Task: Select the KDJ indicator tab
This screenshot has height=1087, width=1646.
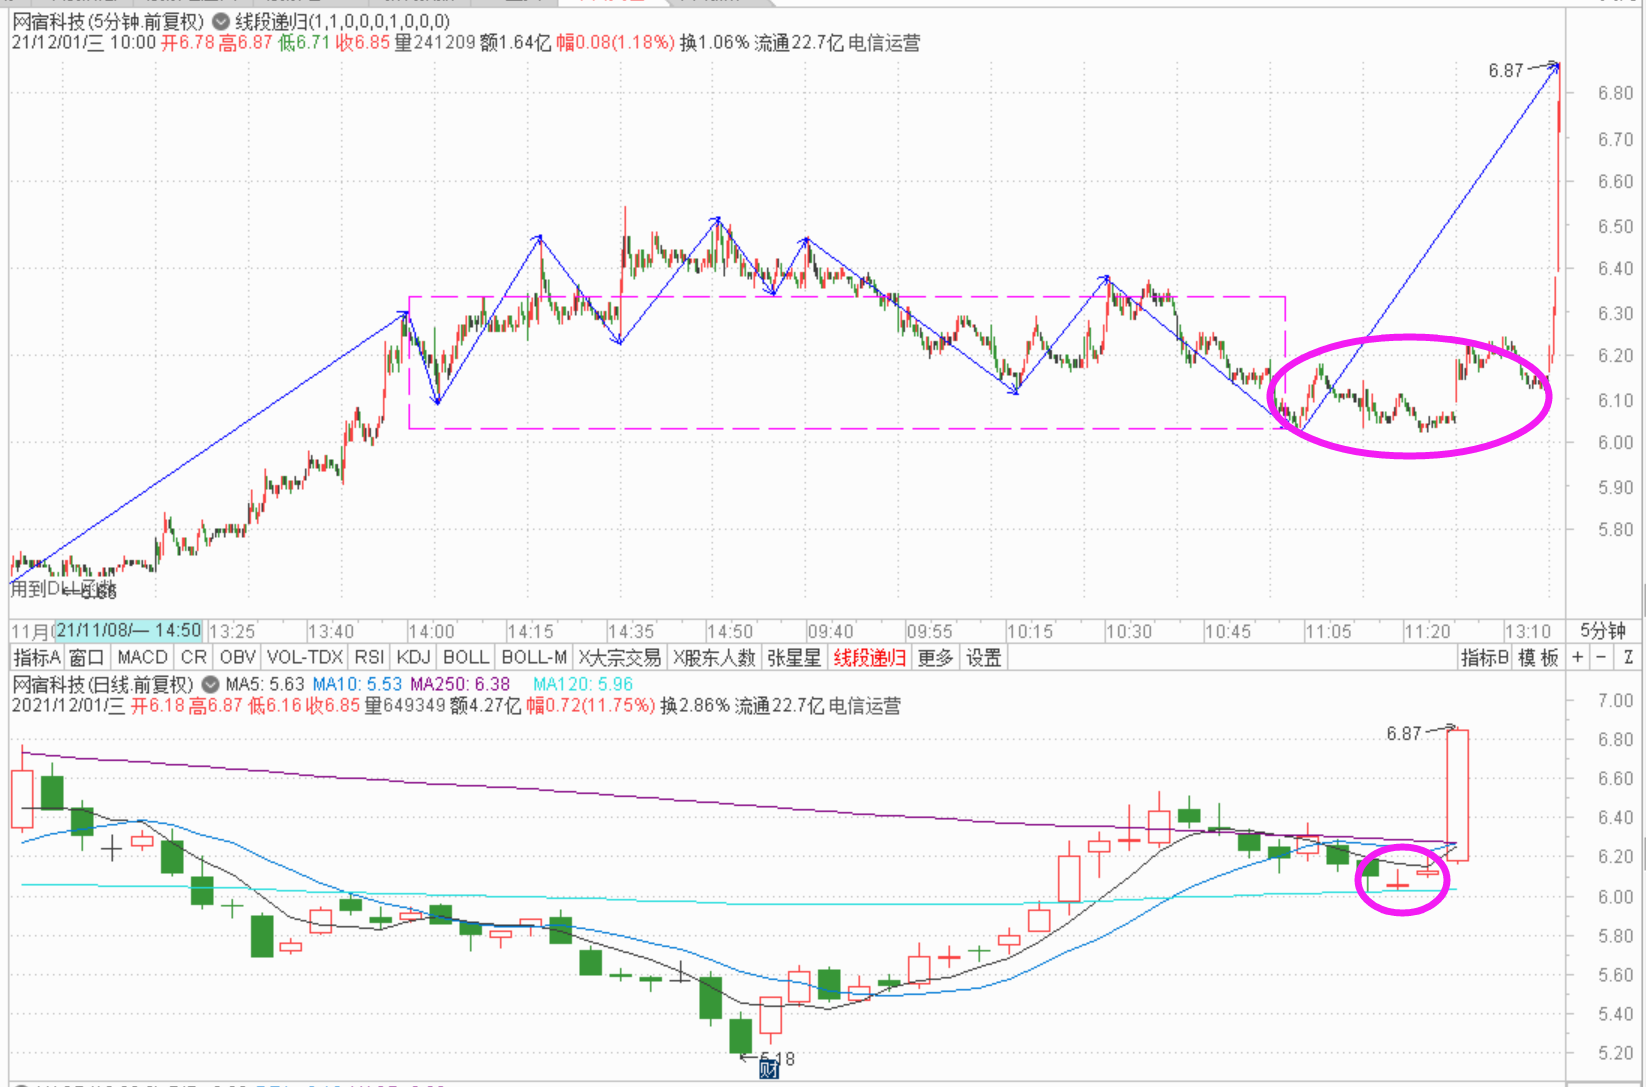Action: (x=413, y=657)
